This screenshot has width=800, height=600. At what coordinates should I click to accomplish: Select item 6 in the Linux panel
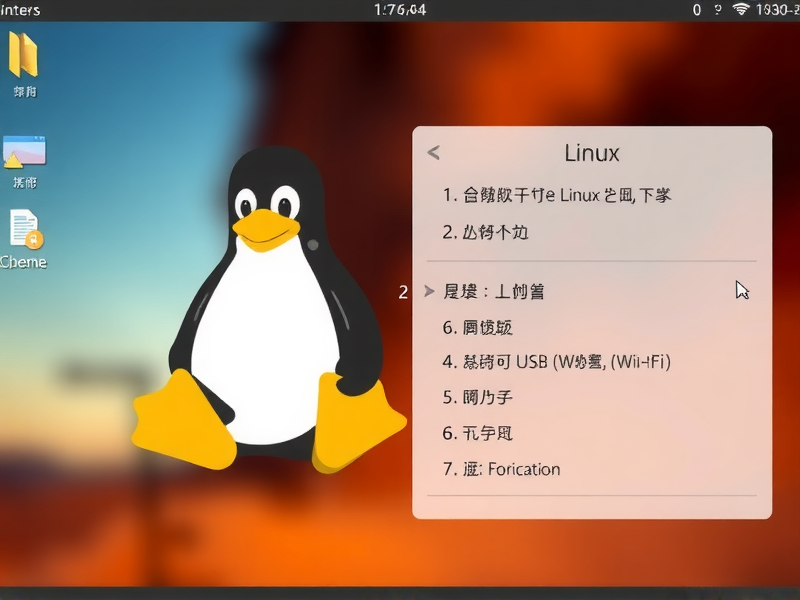[x=480, y=433]
